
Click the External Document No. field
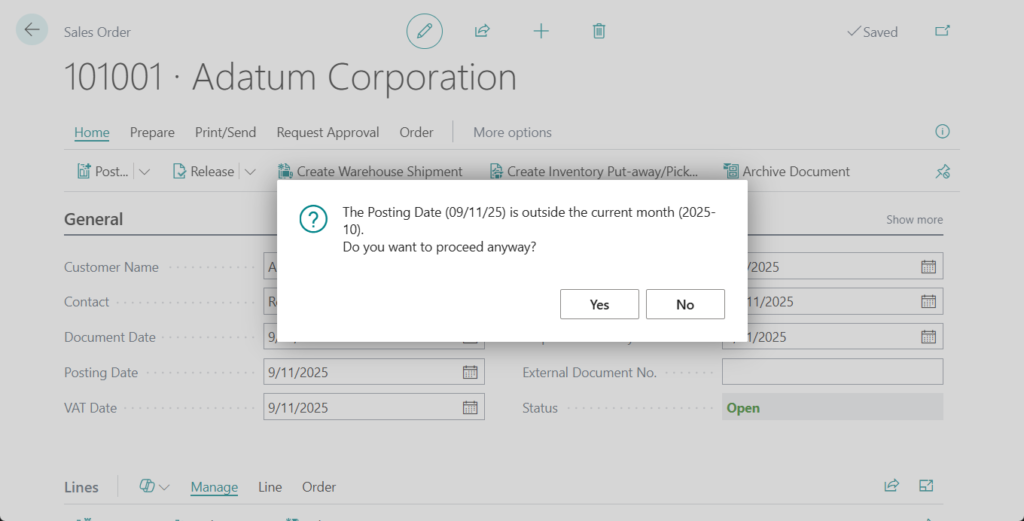832,372
